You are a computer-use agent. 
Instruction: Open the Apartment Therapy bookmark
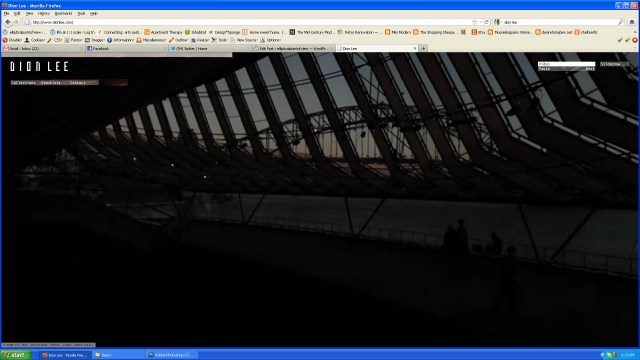pyautogui.click(x=163, y=32)
